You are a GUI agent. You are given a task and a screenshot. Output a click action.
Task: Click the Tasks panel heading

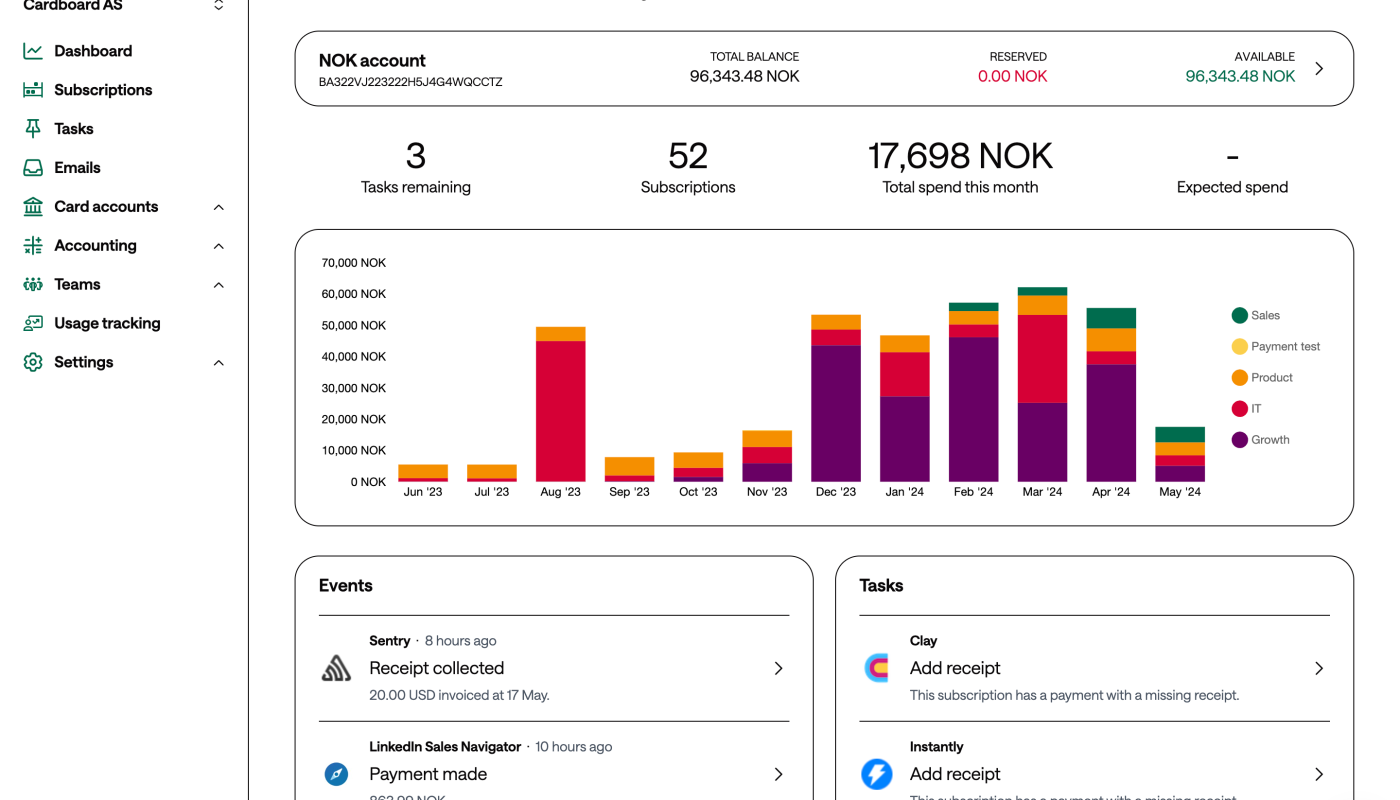(881, 586)
